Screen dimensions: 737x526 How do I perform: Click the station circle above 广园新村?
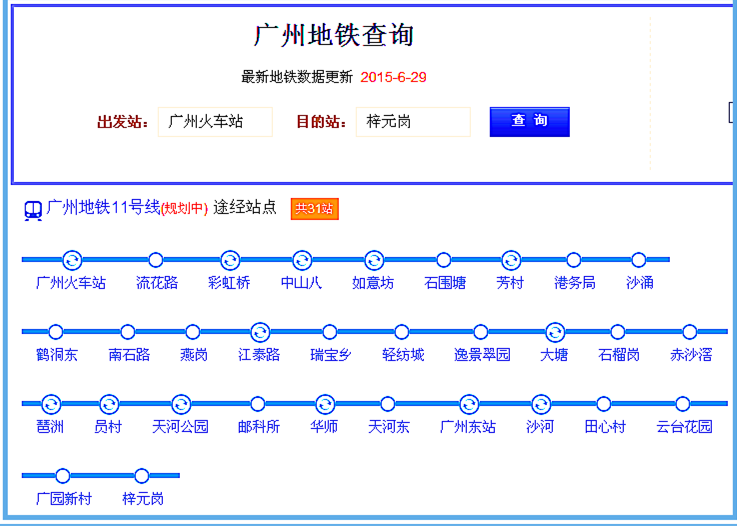pyautogui.click(x=63, y=476)
